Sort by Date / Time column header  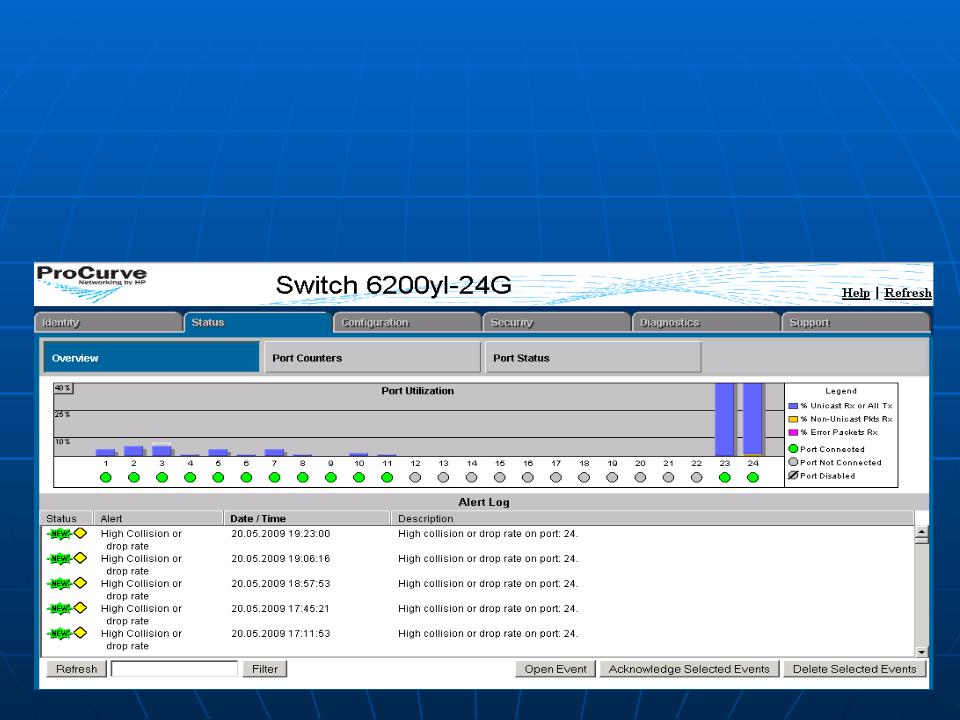tap(307, 519)
